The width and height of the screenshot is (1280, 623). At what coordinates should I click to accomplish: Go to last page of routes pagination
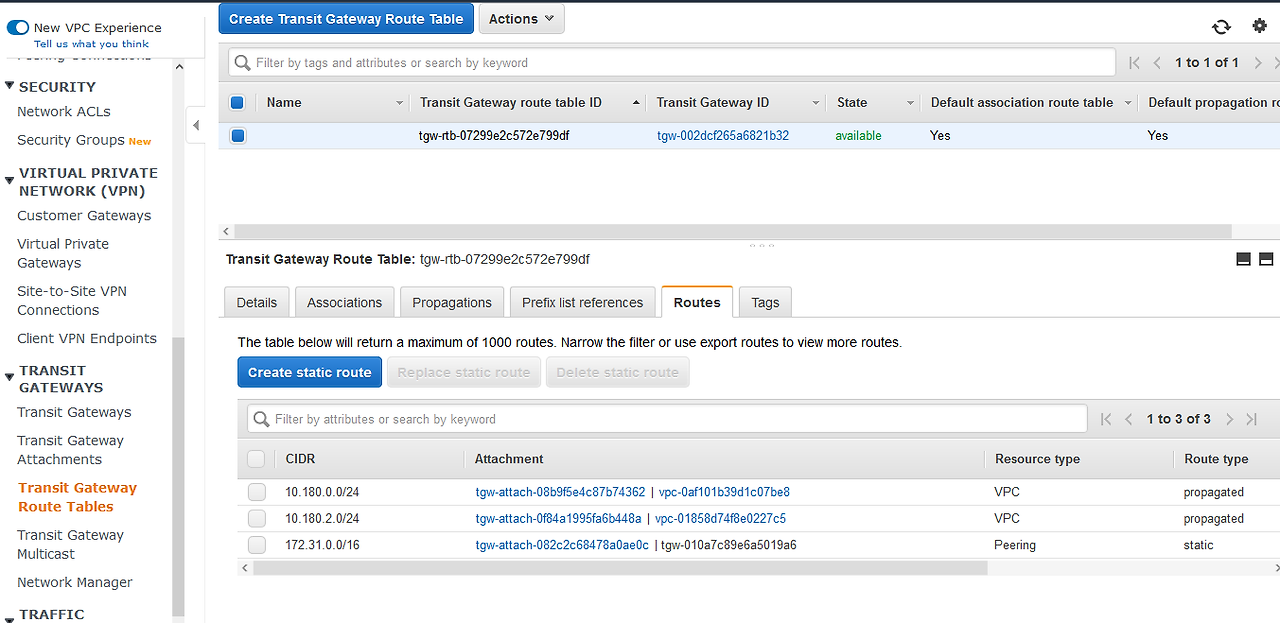coord(1252,419)
